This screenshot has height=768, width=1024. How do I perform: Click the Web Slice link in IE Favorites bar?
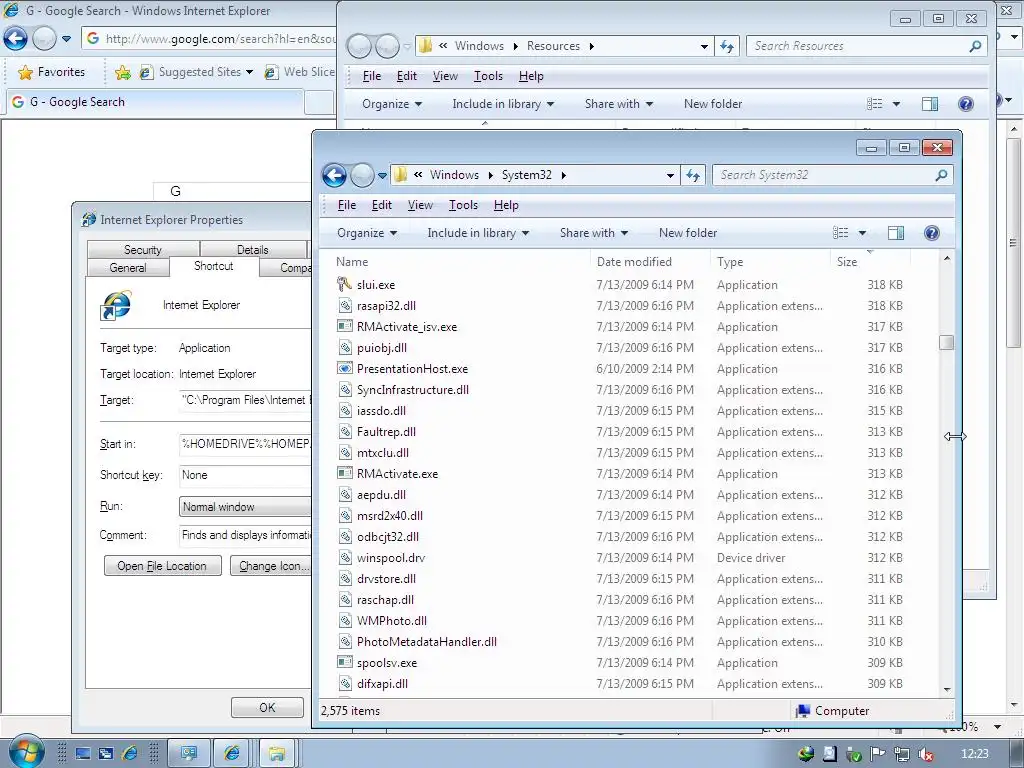click(x=300, y=72)
